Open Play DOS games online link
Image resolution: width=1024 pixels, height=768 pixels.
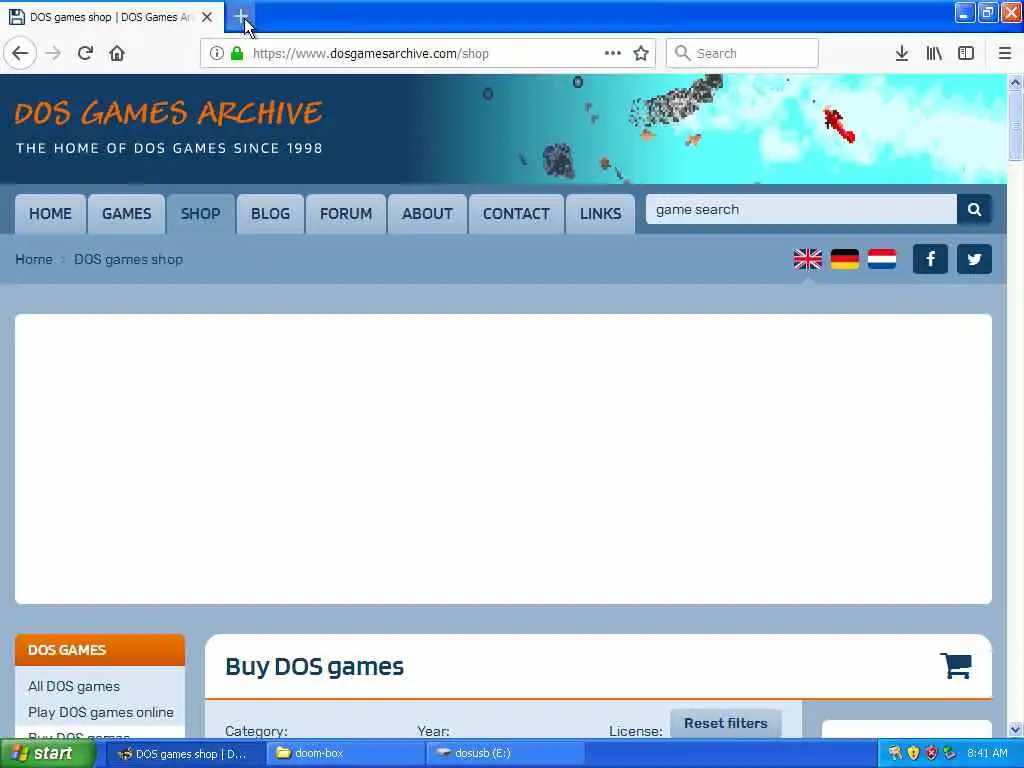pyautogui.click(x=101, y=712)
